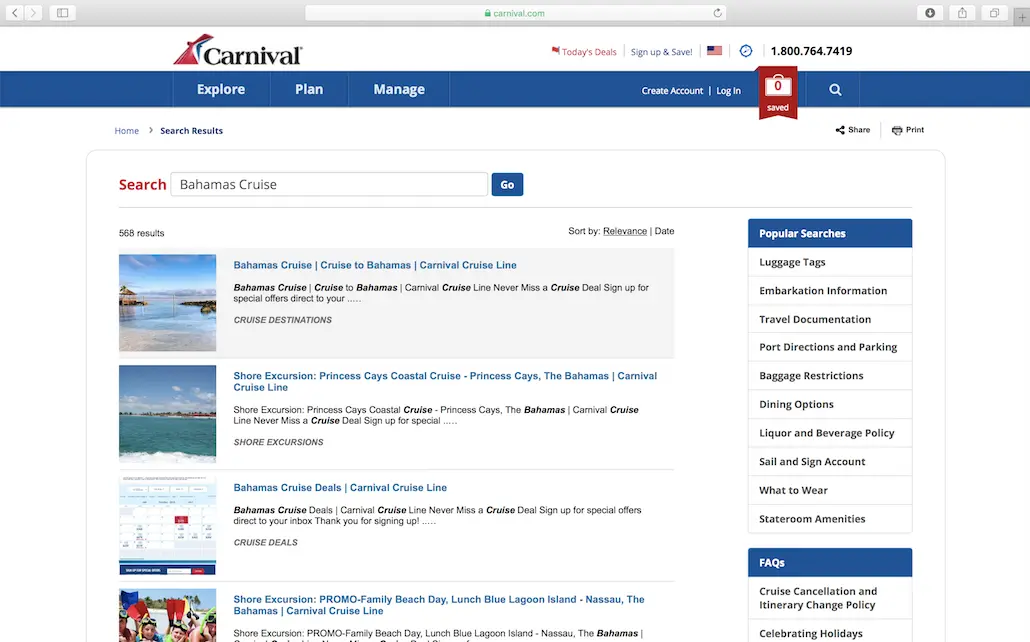
Task: Click the Share icon link
Action: (x=853, y=129)
